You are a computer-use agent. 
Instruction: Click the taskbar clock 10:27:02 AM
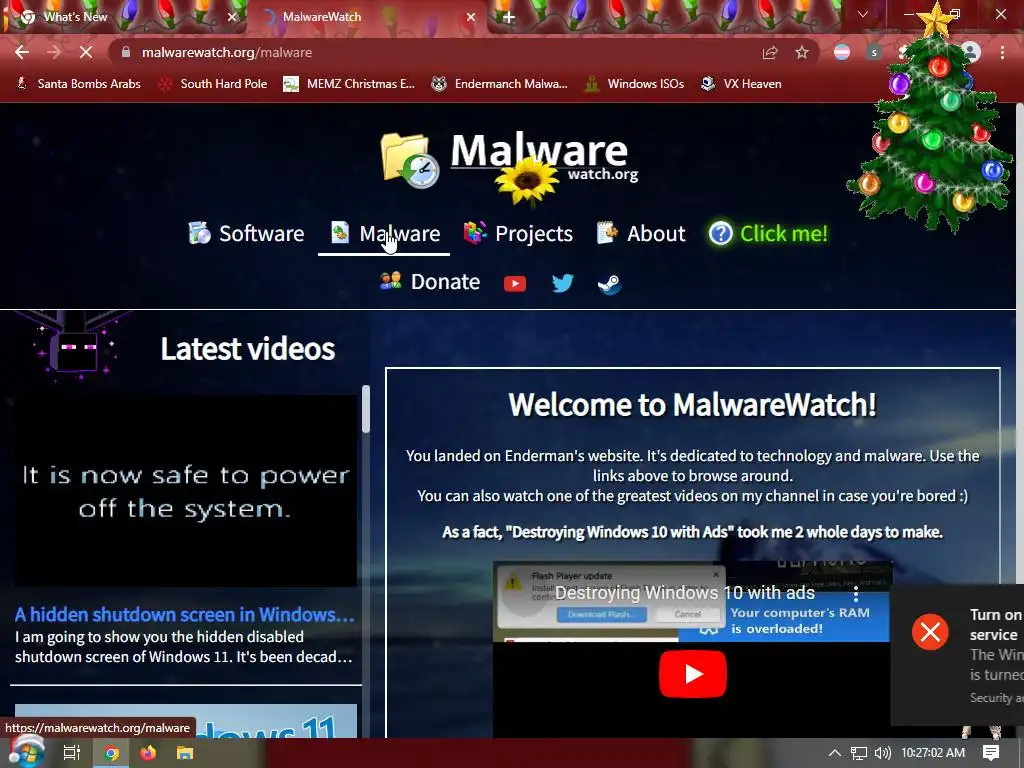(x=933, y=753)
